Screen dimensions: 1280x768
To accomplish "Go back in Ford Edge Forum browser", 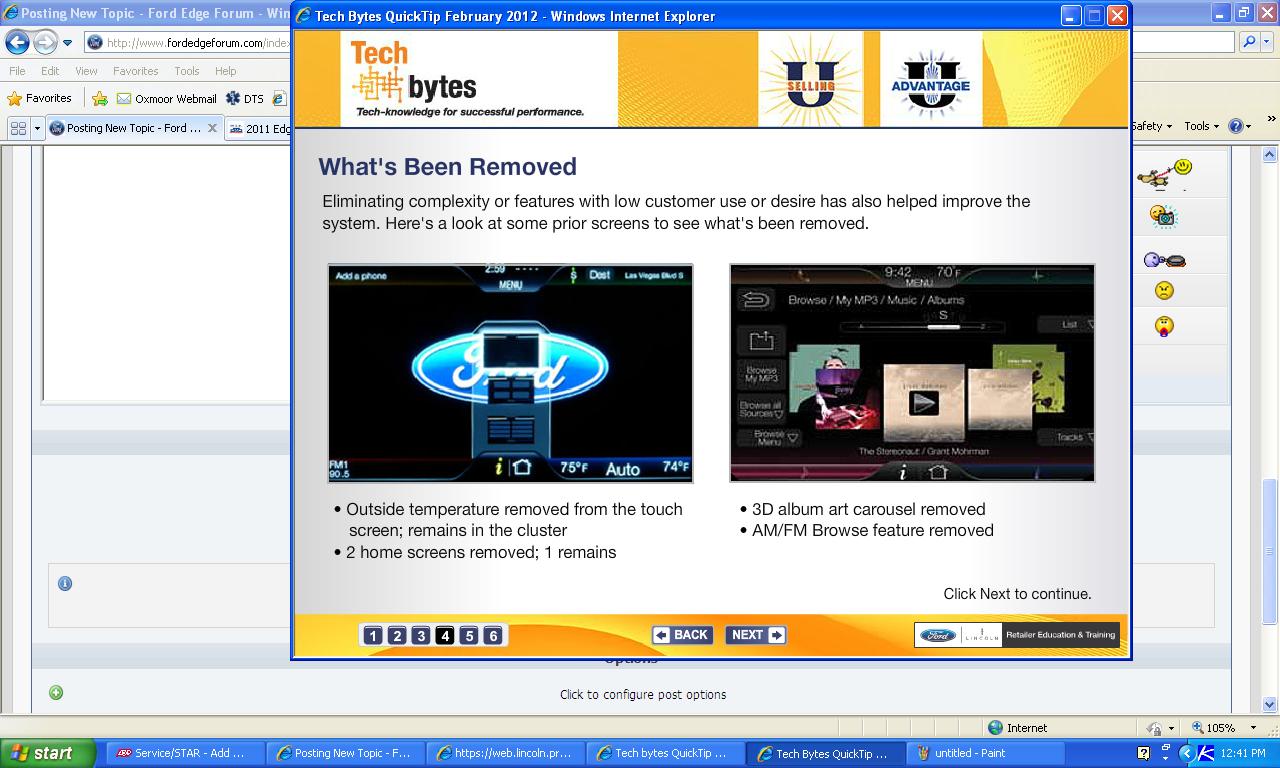I will click(x=17, y=42).
